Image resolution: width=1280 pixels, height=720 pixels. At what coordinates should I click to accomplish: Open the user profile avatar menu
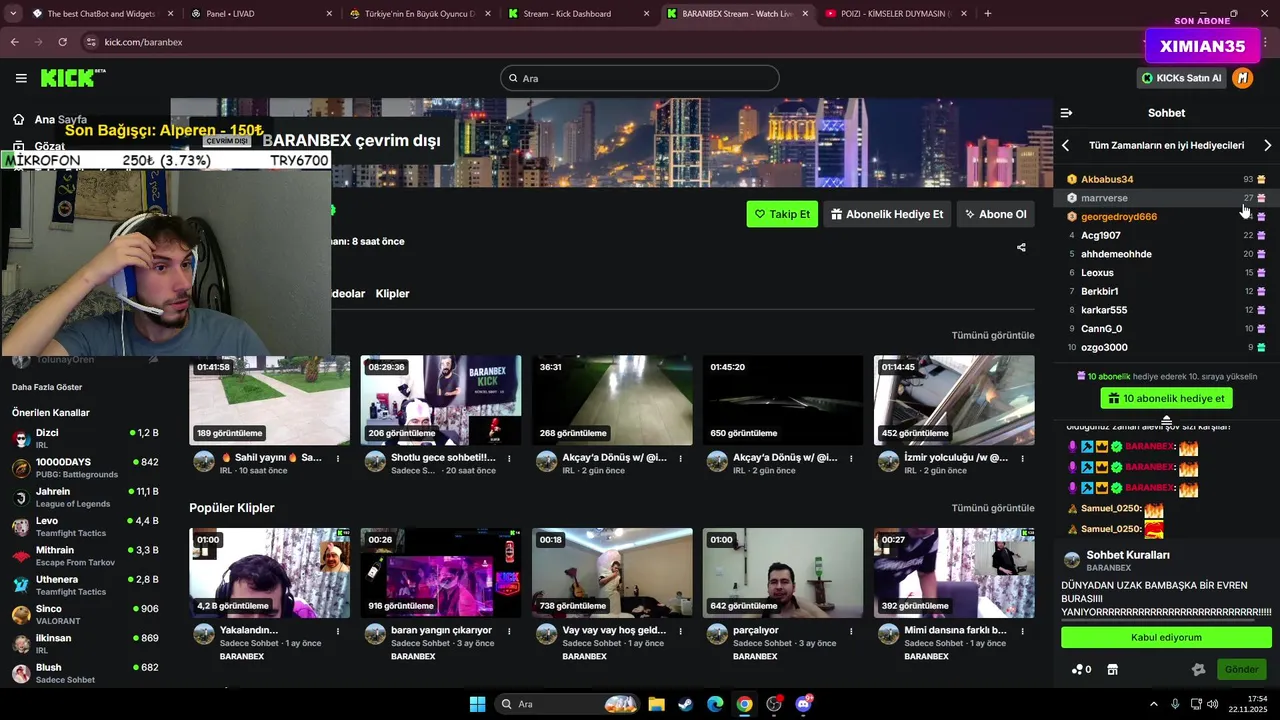(x=1242, y=78)
